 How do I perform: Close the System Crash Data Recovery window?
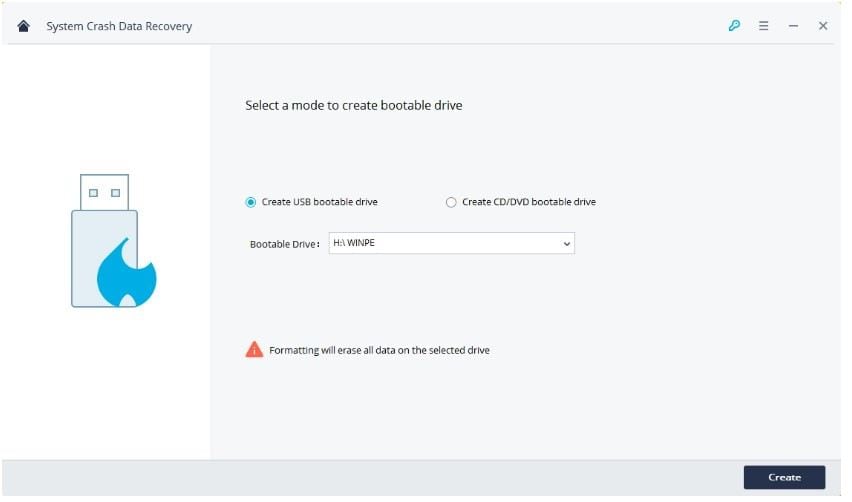tap(823, 26)
